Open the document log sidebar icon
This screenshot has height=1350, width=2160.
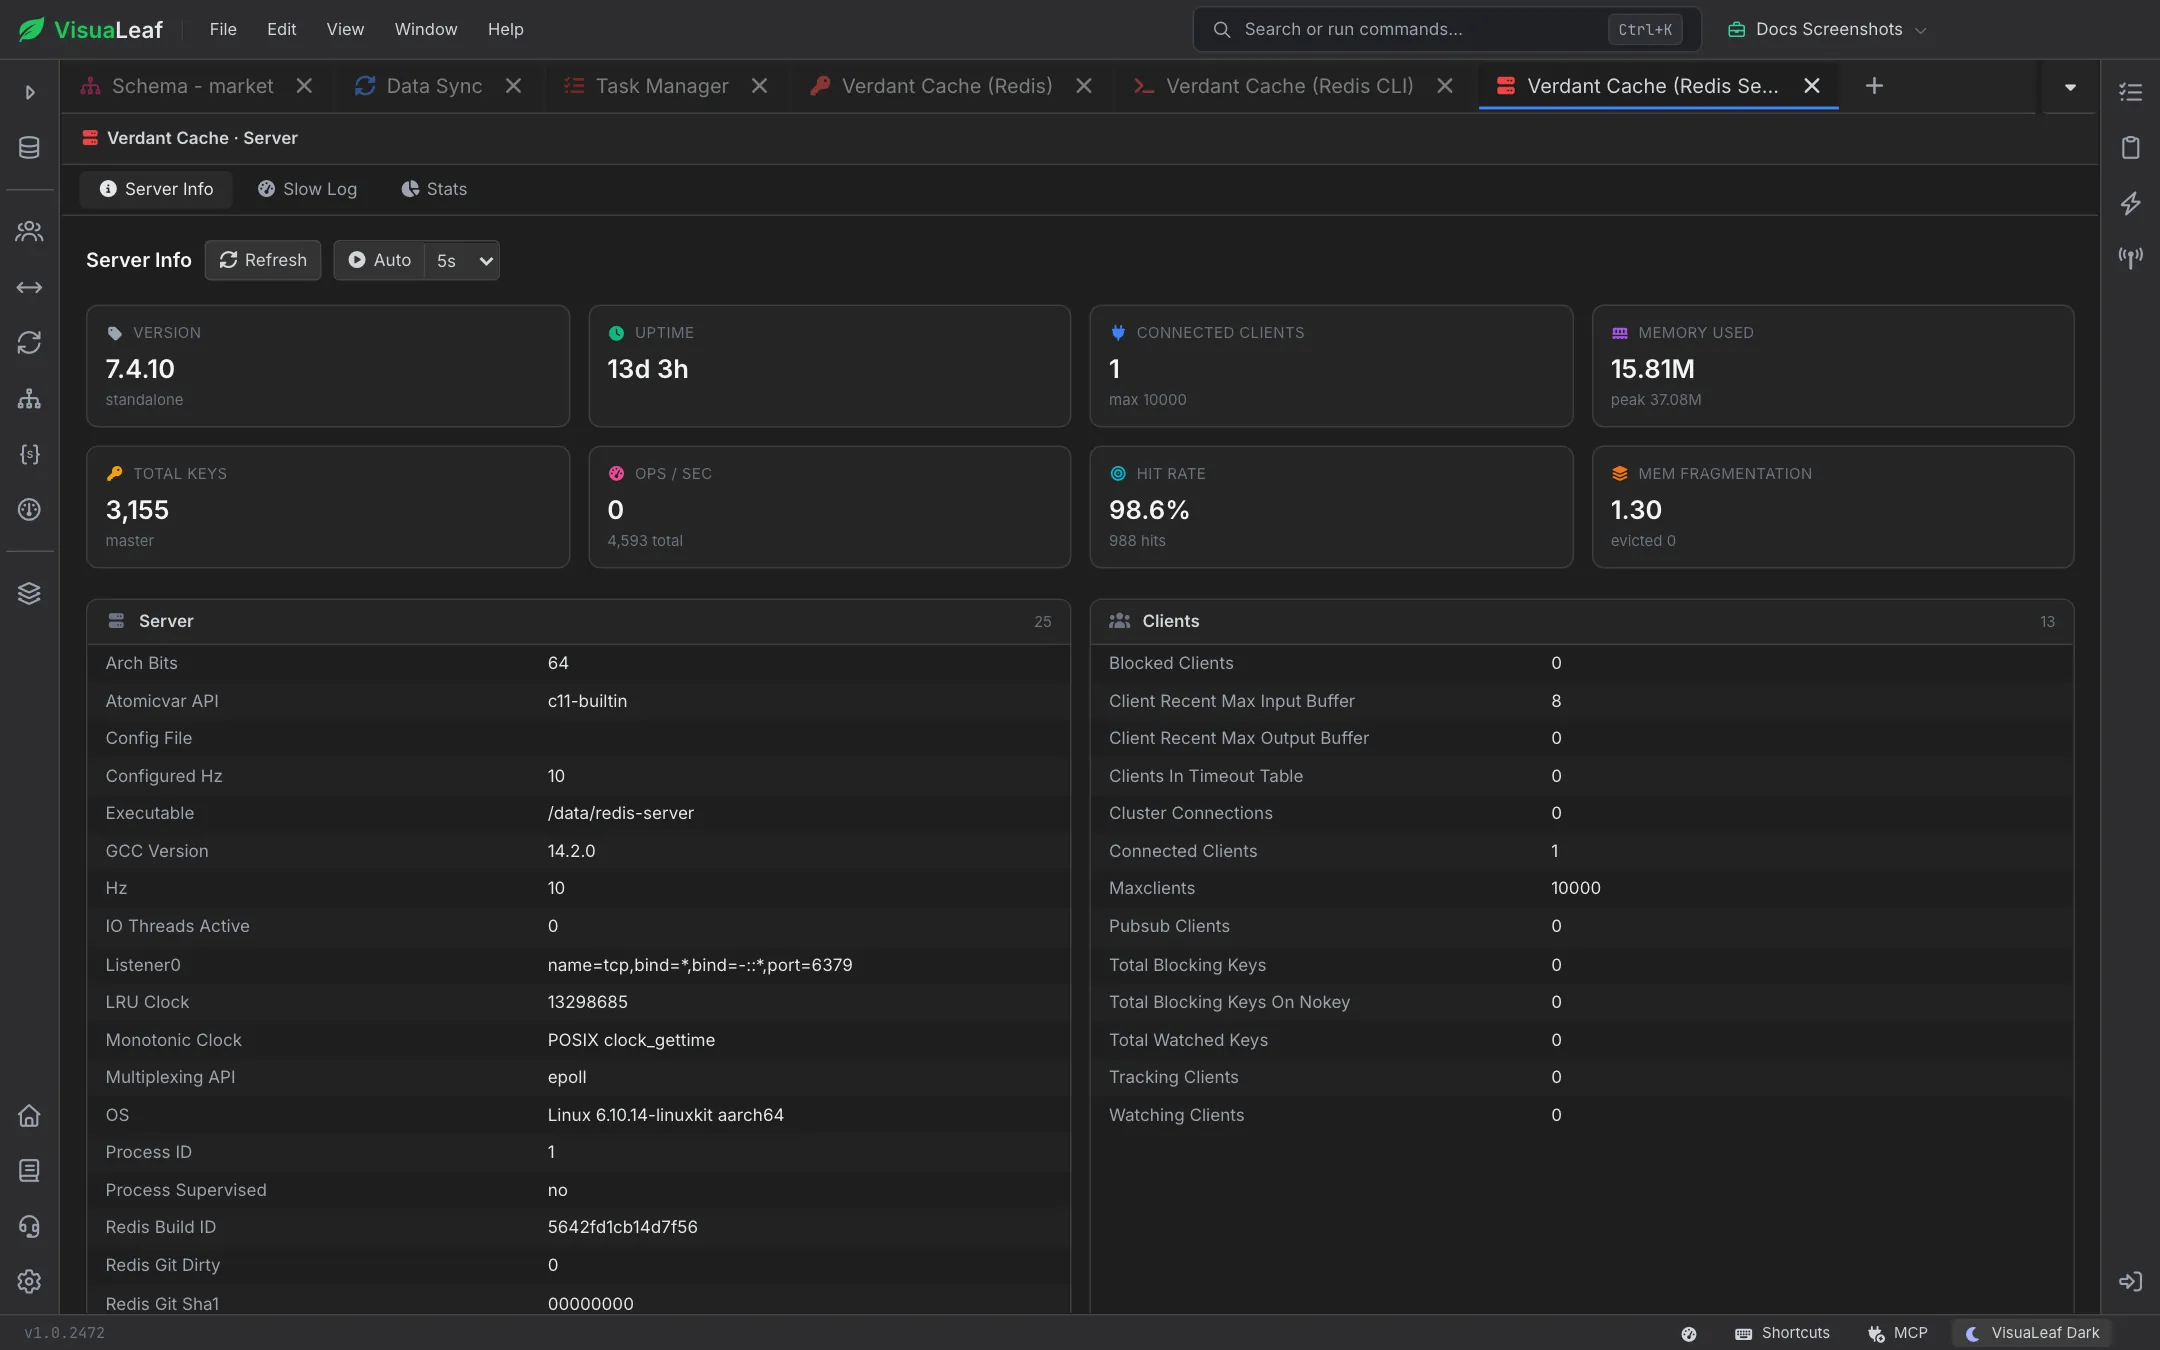29,1170
